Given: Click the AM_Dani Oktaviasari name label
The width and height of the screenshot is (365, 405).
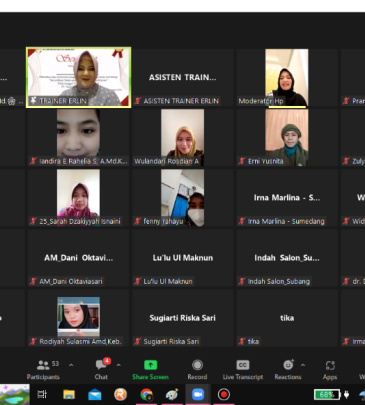Looking at the screenshot, I should click(71, 281).
